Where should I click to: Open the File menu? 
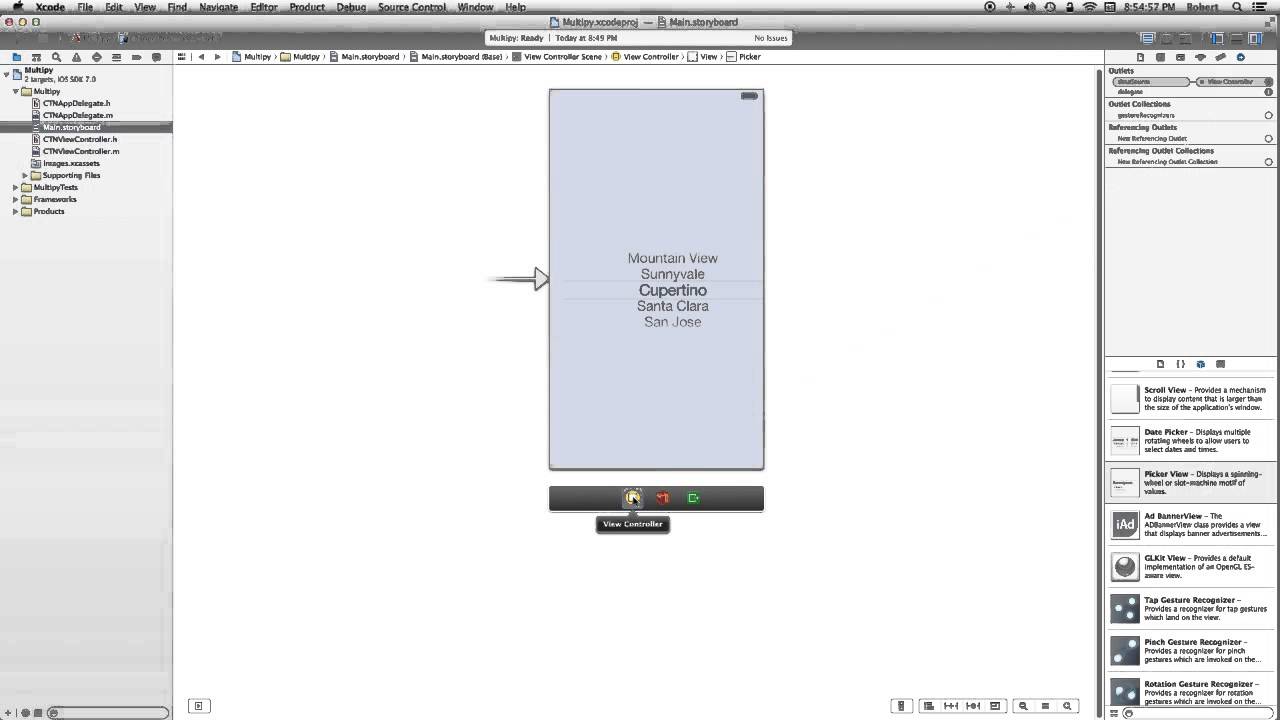[85, 7]
